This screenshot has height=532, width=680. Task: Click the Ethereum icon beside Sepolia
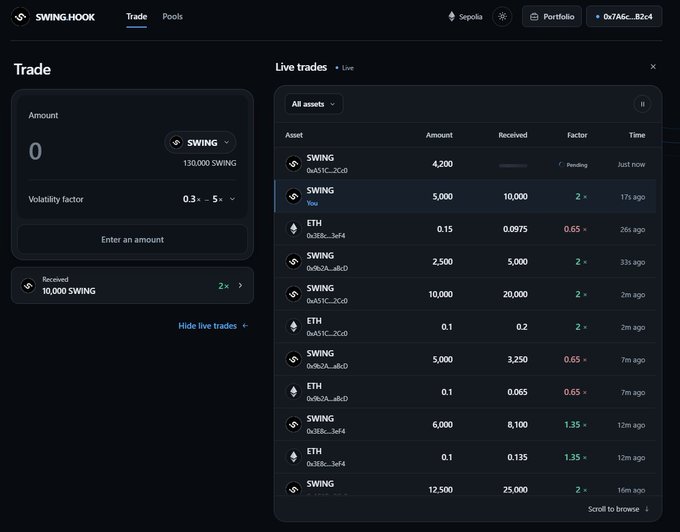[451, 16]
